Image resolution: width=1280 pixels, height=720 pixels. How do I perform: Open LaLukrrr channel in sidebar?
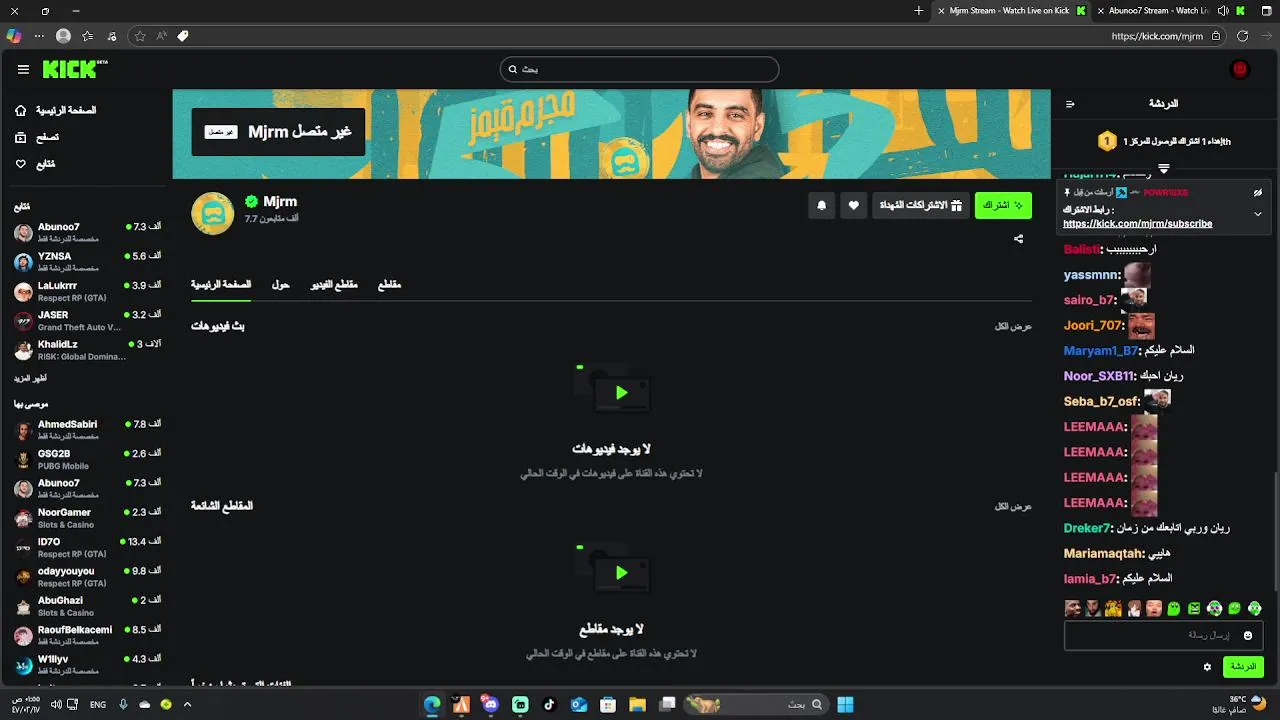tap(88, 291)
